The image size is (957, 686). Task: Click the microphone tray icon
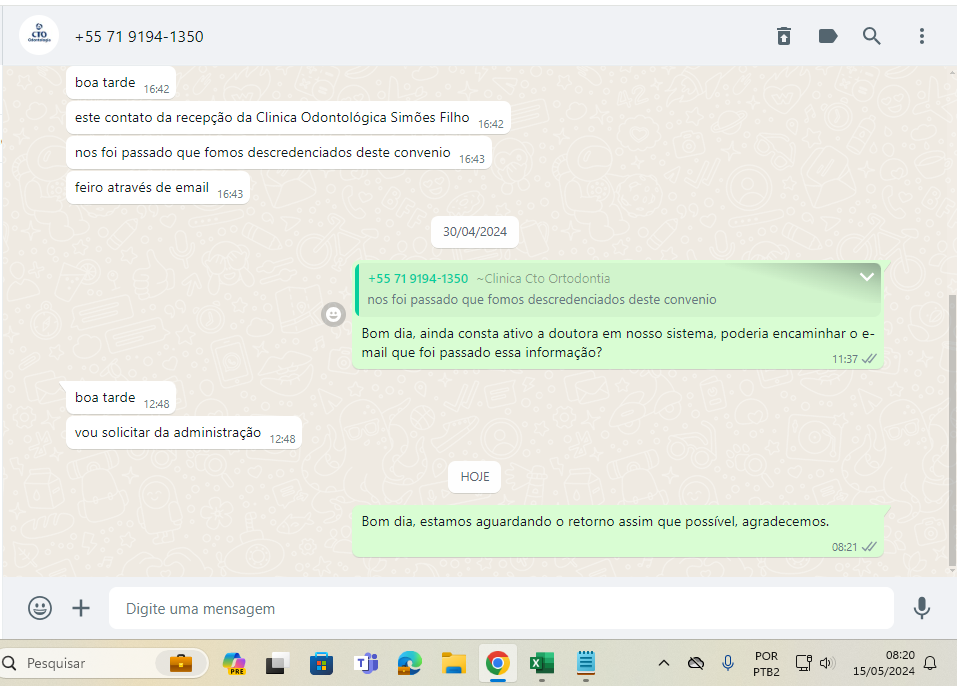(x=728, y=663)
